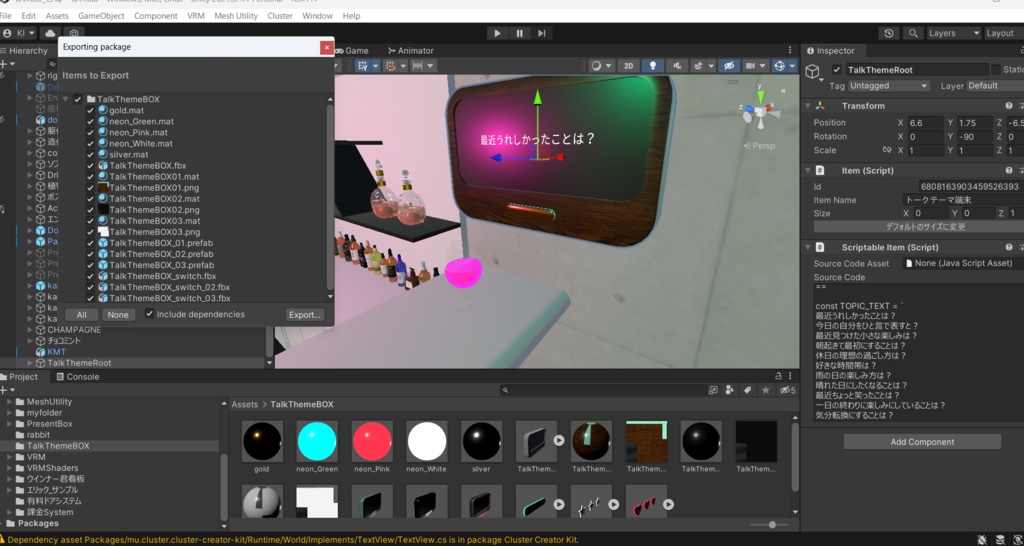Click the Project panel lock icon

778,376
